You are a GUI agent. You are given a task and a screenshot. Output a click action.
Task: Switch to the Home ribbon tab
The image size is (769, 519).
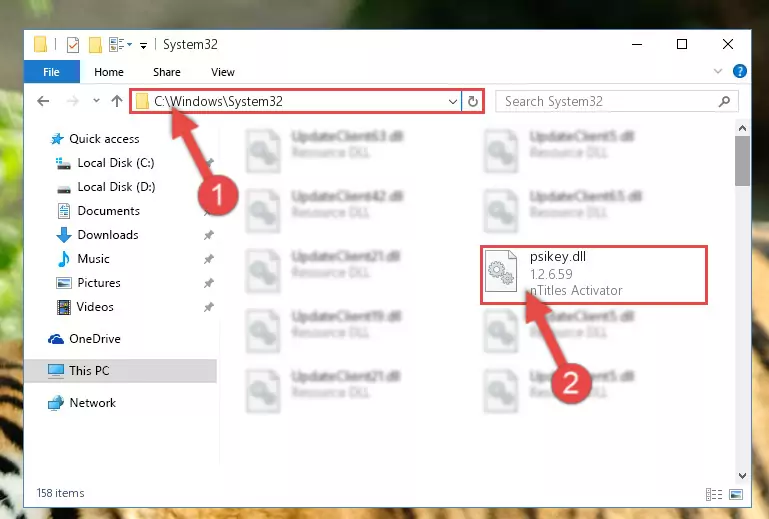(x=109, y=72)
